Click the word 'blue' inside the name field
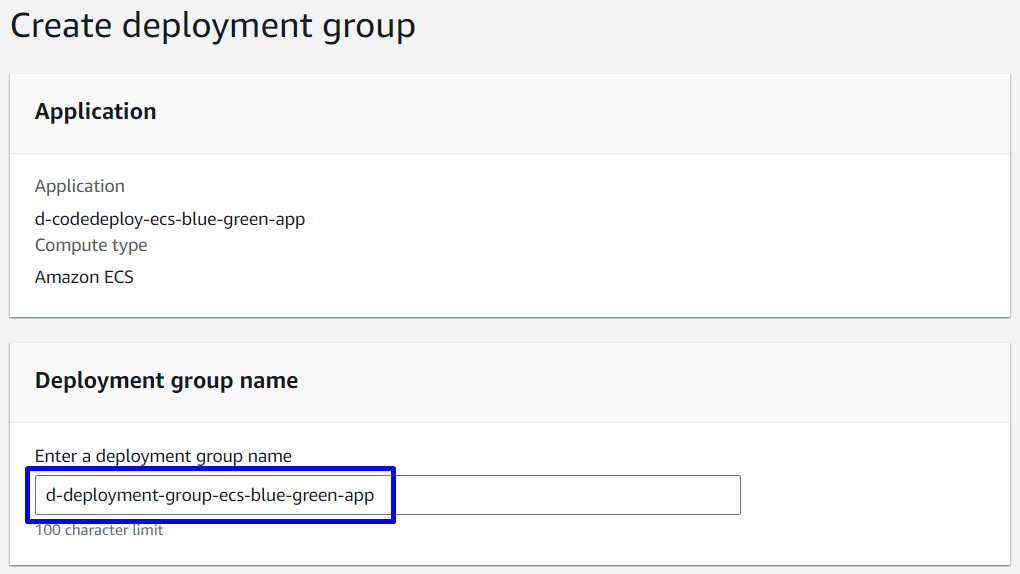1020x574 pixels. pyautogui.click(x=267, y=495)
